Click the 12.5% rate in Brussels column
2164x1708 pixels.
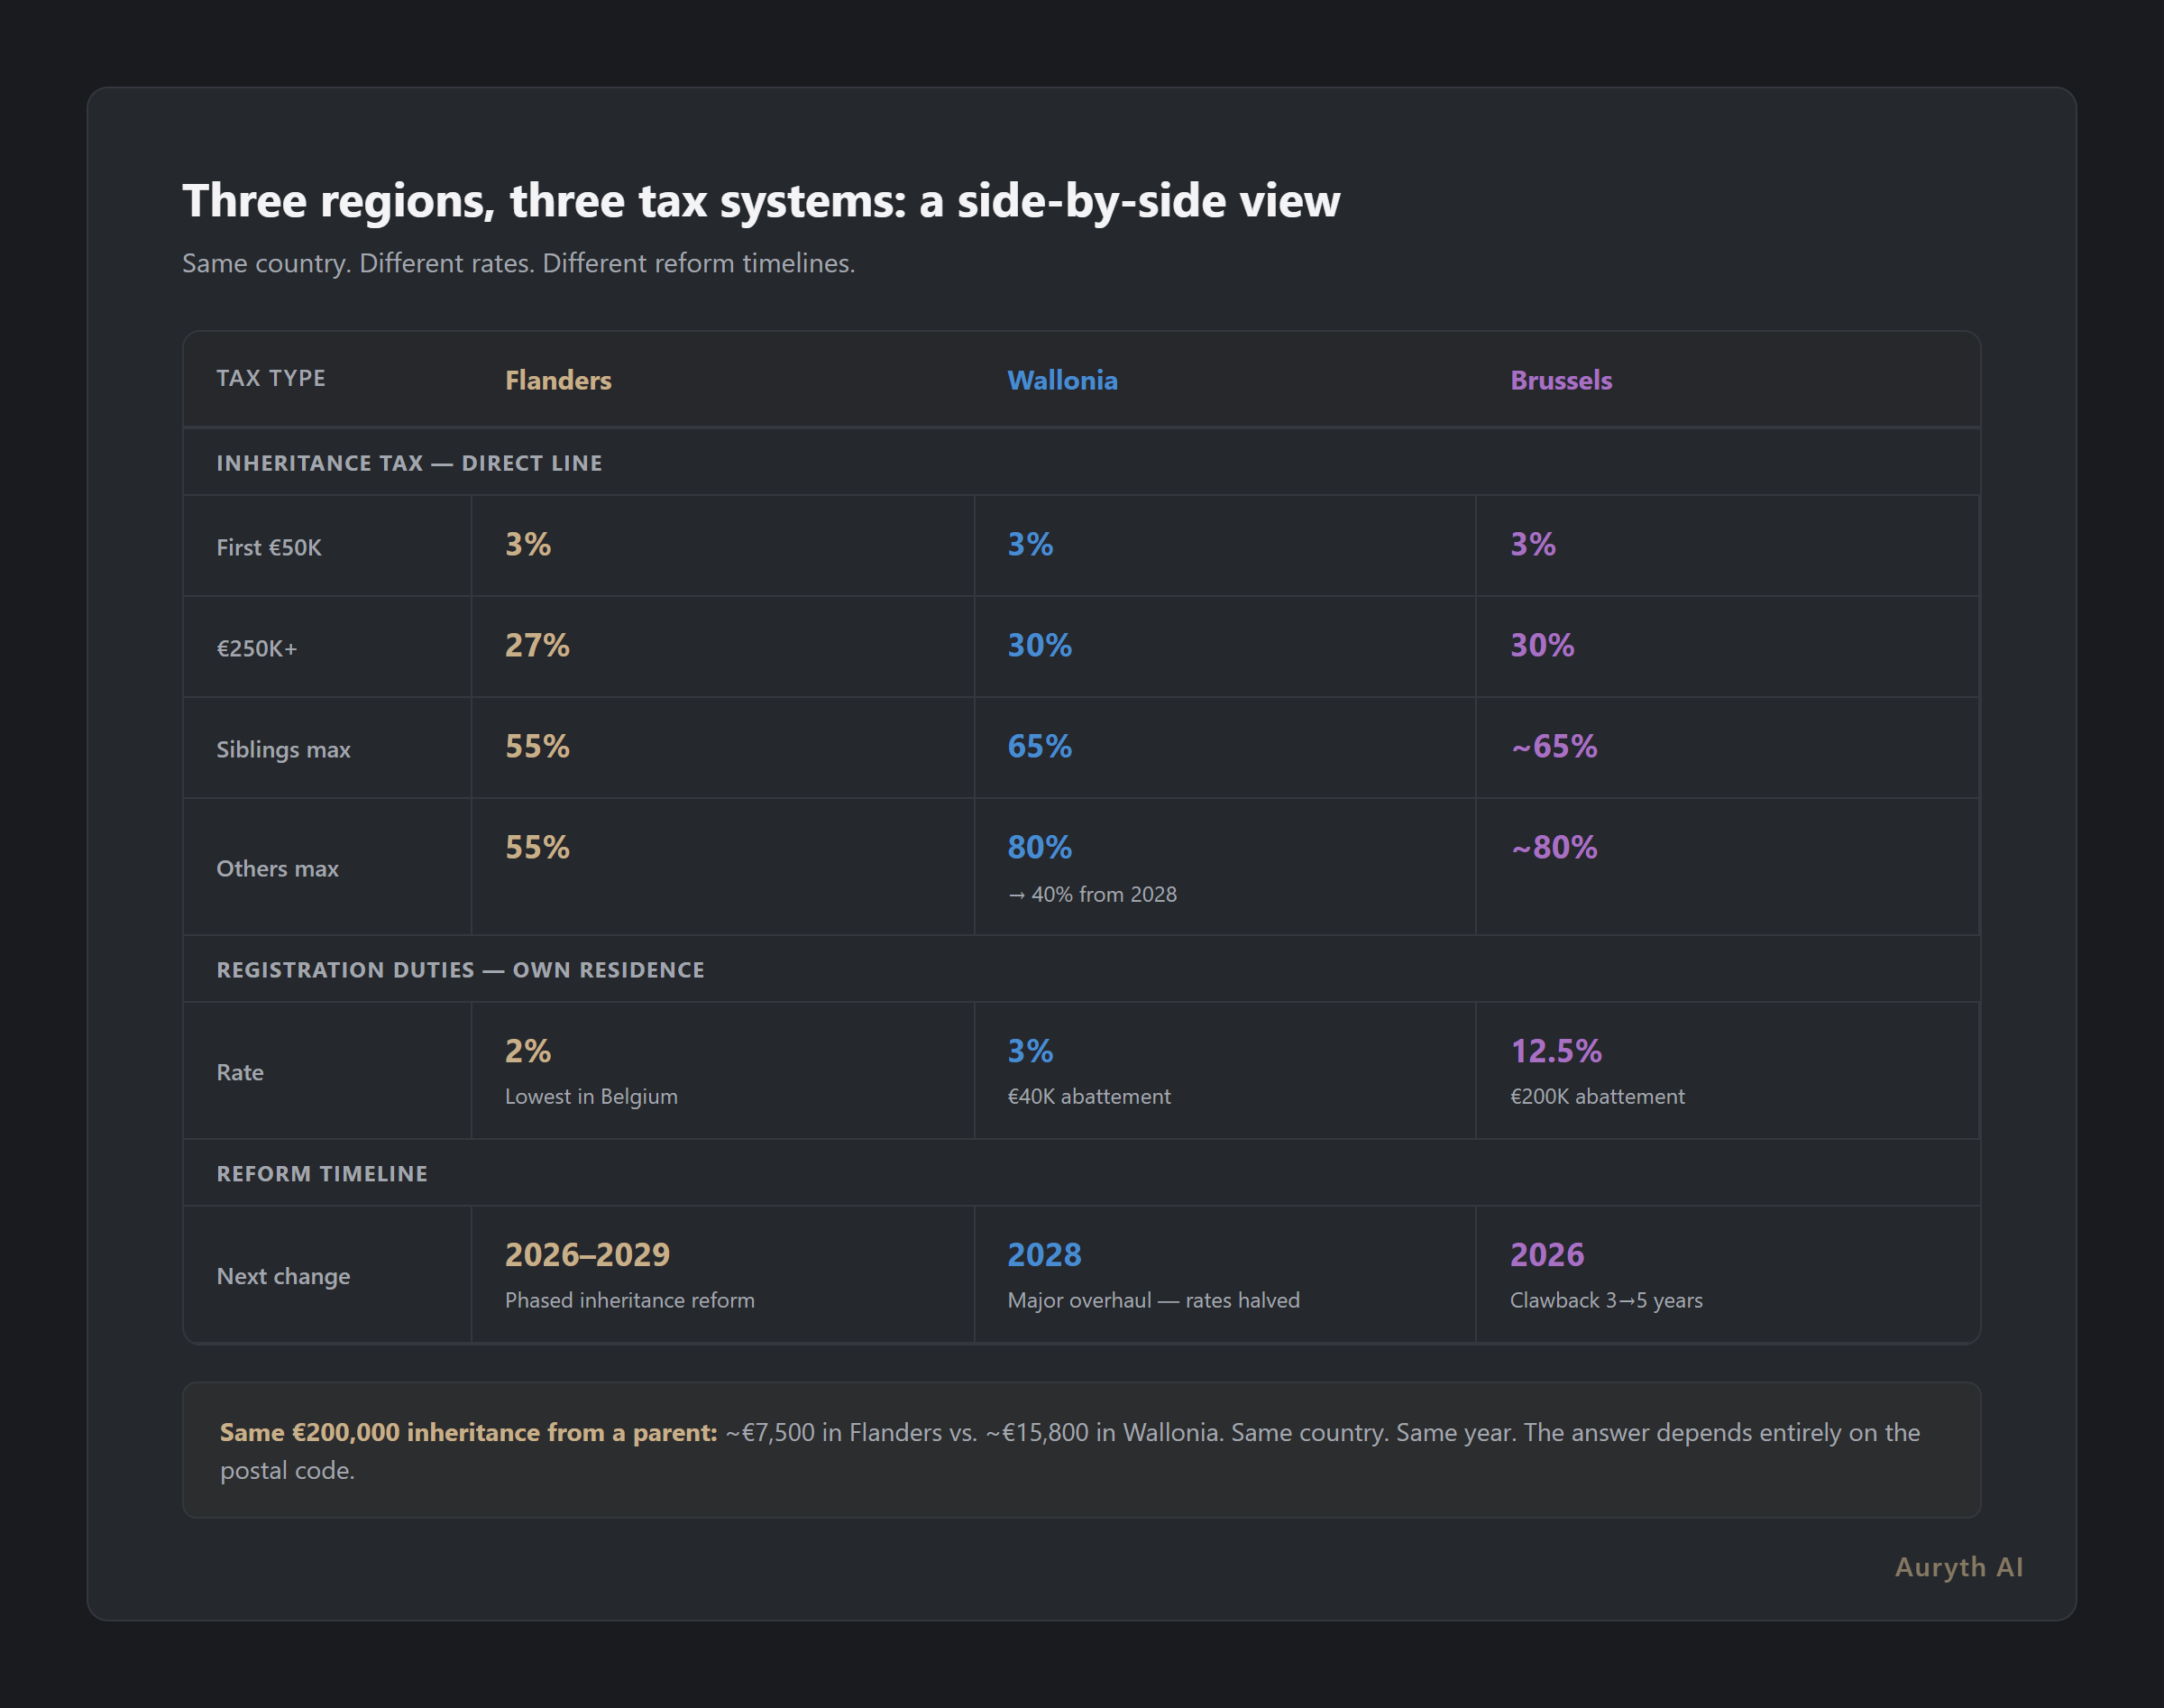(x=1555, y=1051)
